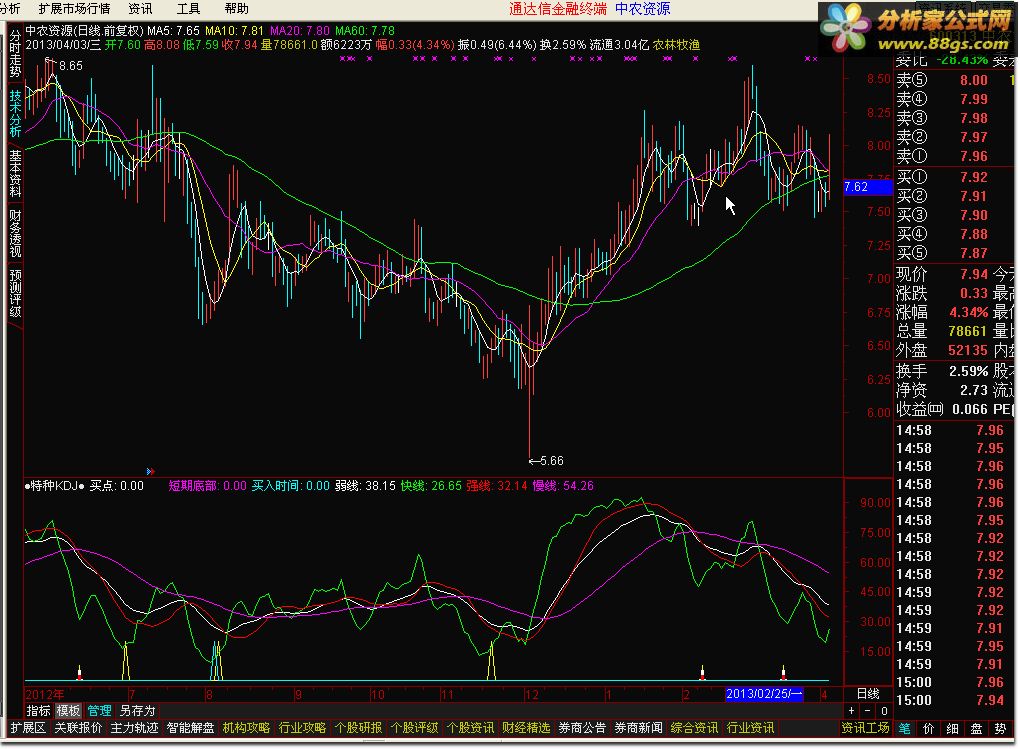Open the 个股资讯 tab
The height and width of the screenshot is (749, 1020).
[x=470, y=728]
